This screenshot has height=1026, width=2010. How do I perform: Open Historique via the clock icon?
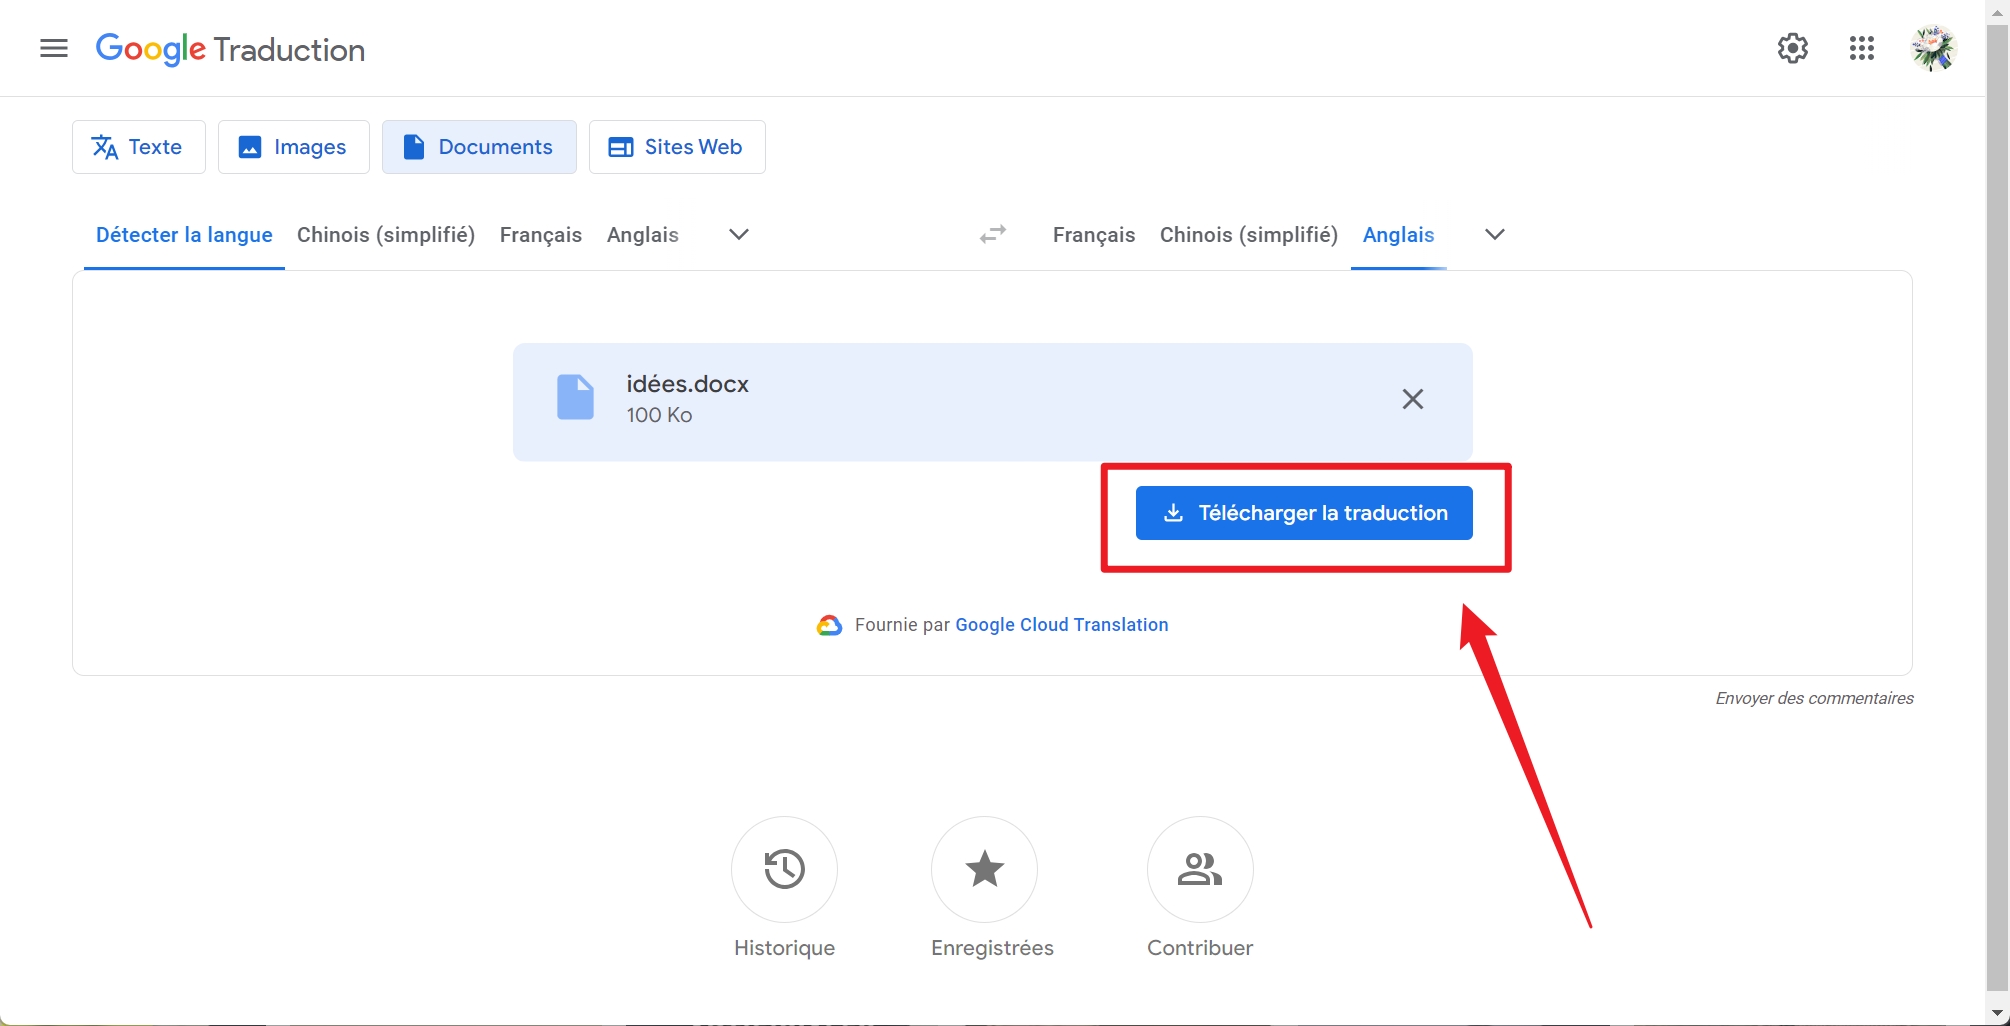(x=784, y=869)
